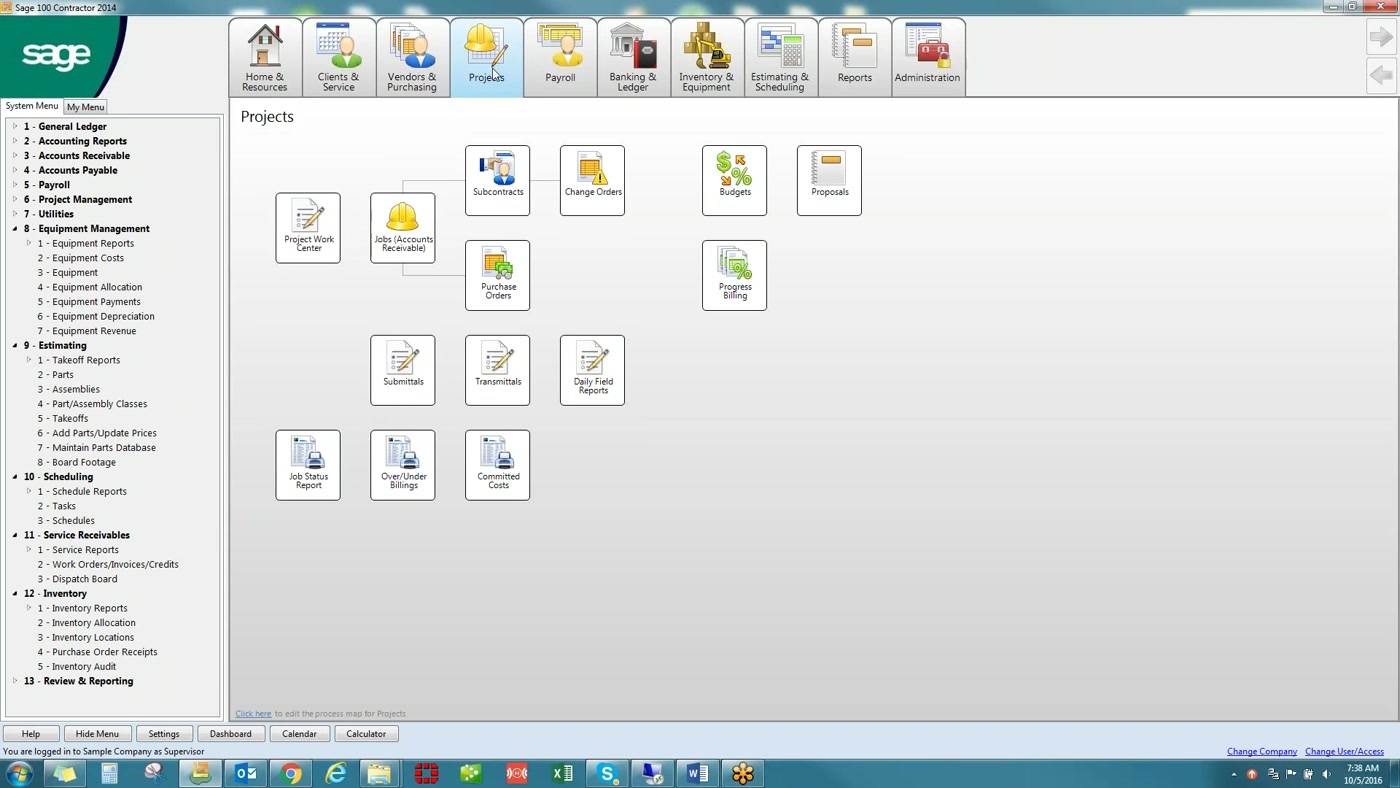Image resolution: width=1400 pixels, height=788 pixels.
Task: Open the Submittals icon
Action: (403, 370)
